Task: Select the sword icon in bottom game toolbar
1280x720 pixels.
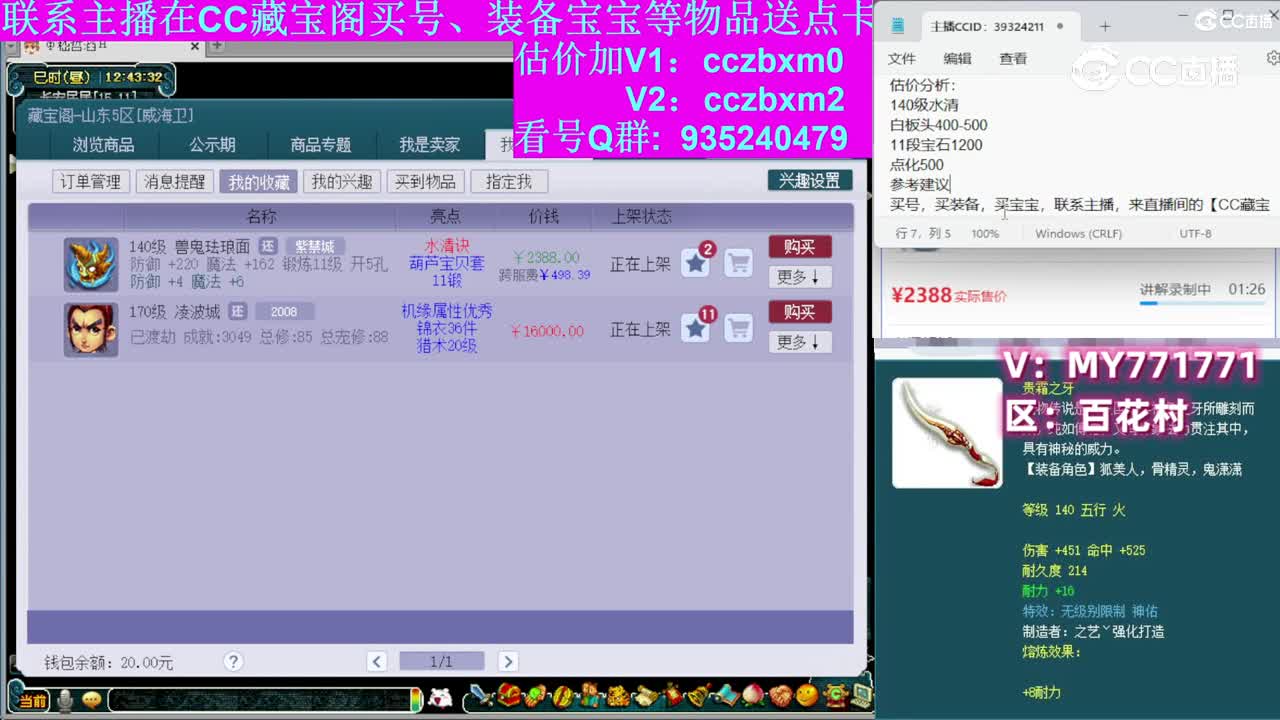Action: (x=482, y=694)
